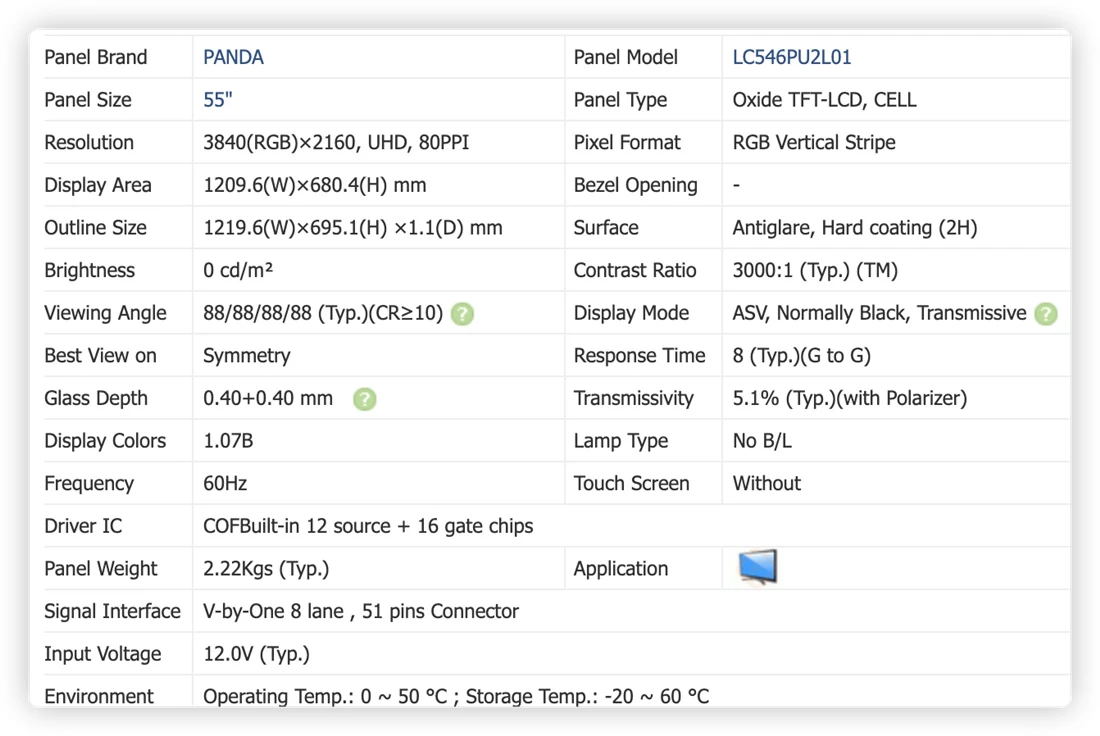Click the Surface Antiglare Hard coating text

854,228
